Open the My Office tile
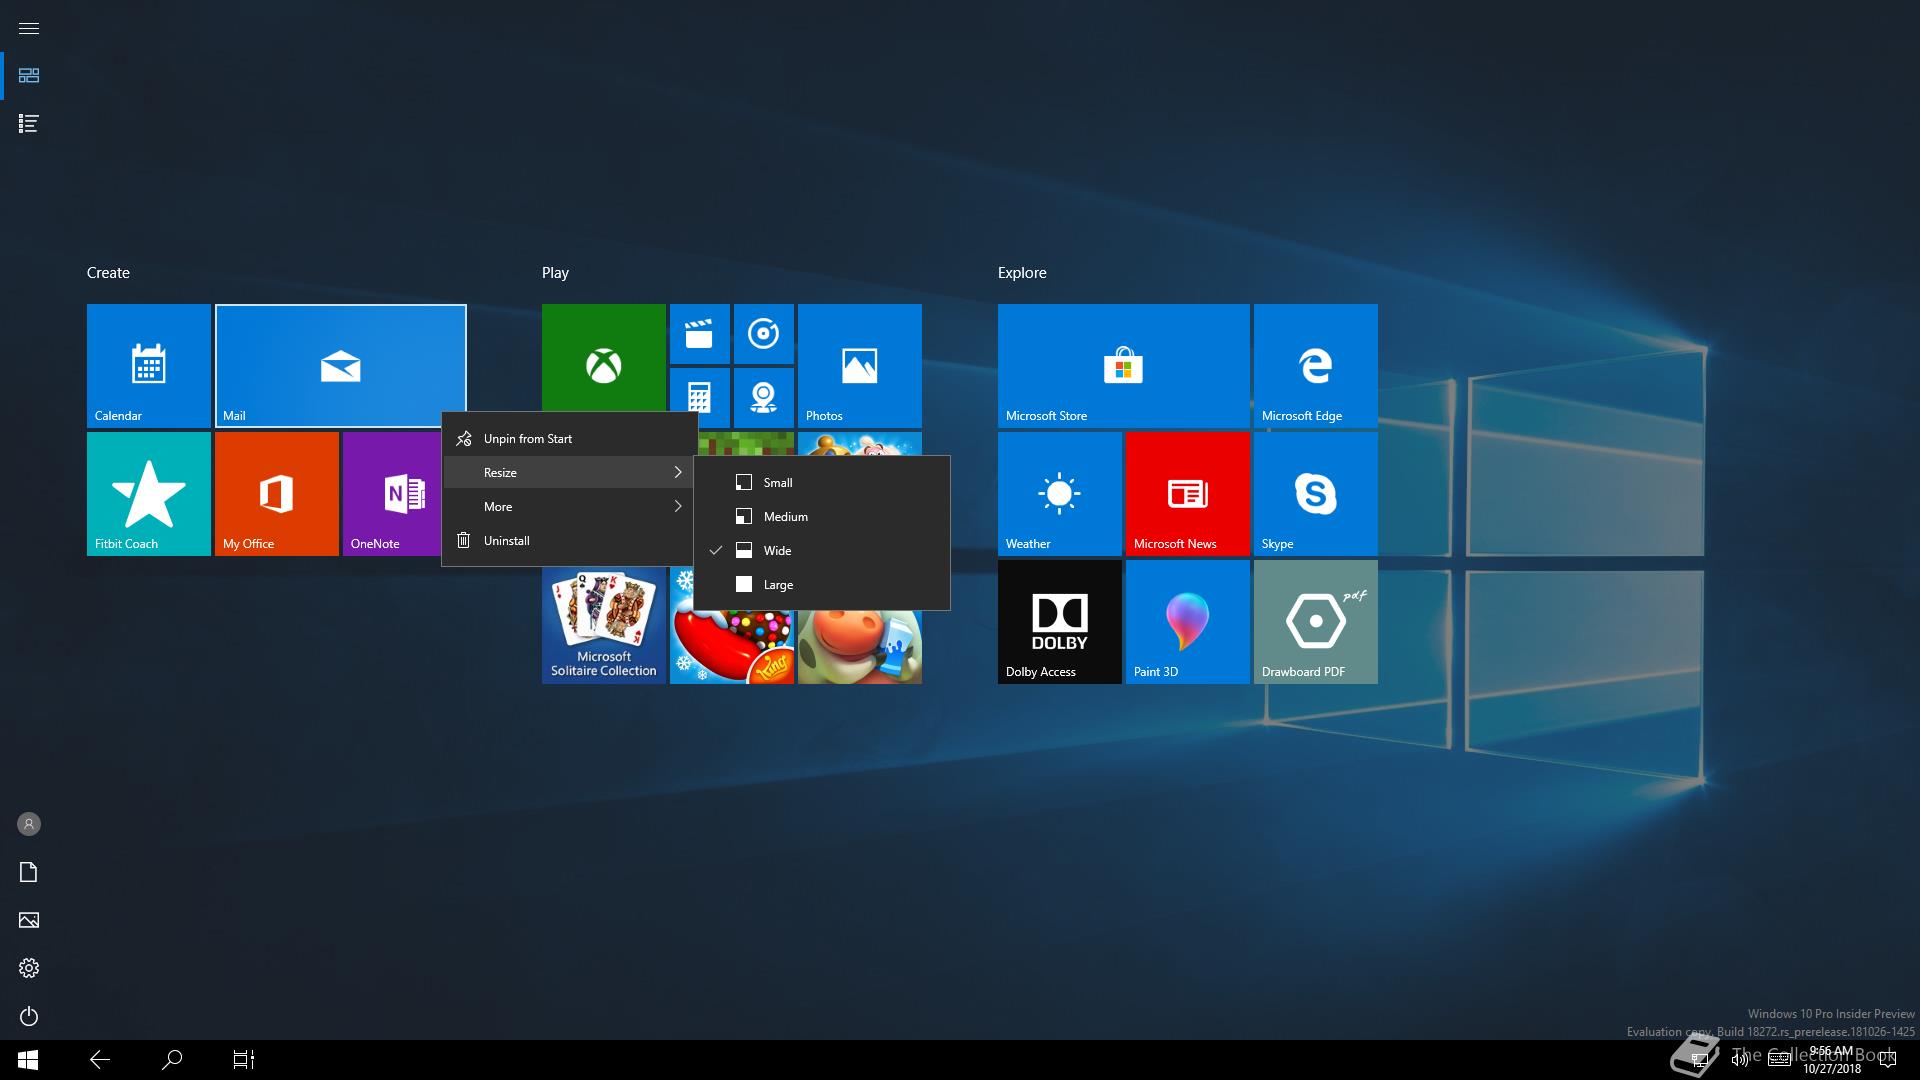Viewport: 1920px width, 1080px height. [277, 494]
